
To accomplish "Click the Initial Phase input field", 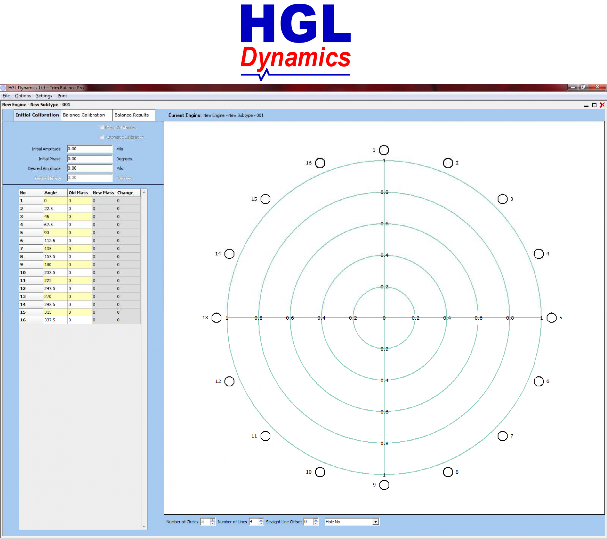I will 89,159.
